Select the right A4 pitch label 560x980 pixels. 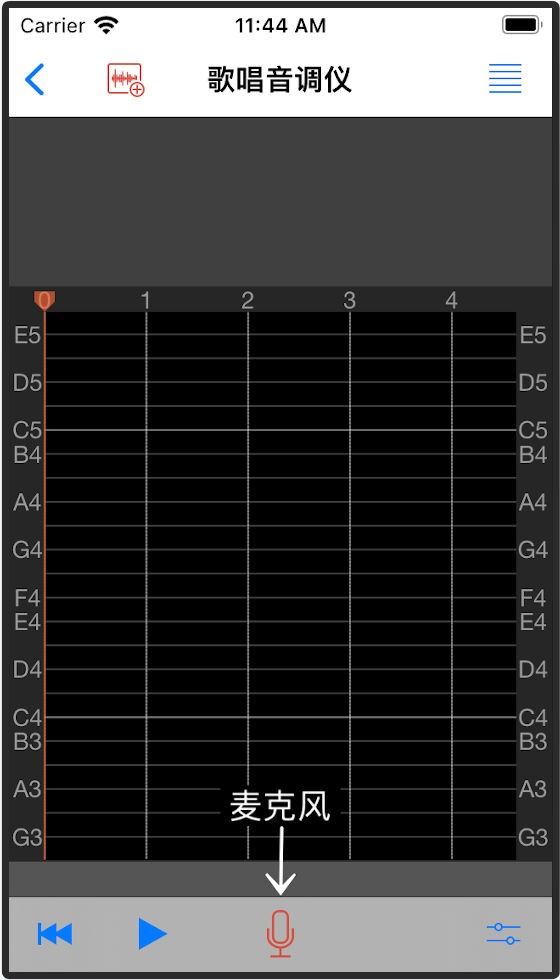(533, 502)
